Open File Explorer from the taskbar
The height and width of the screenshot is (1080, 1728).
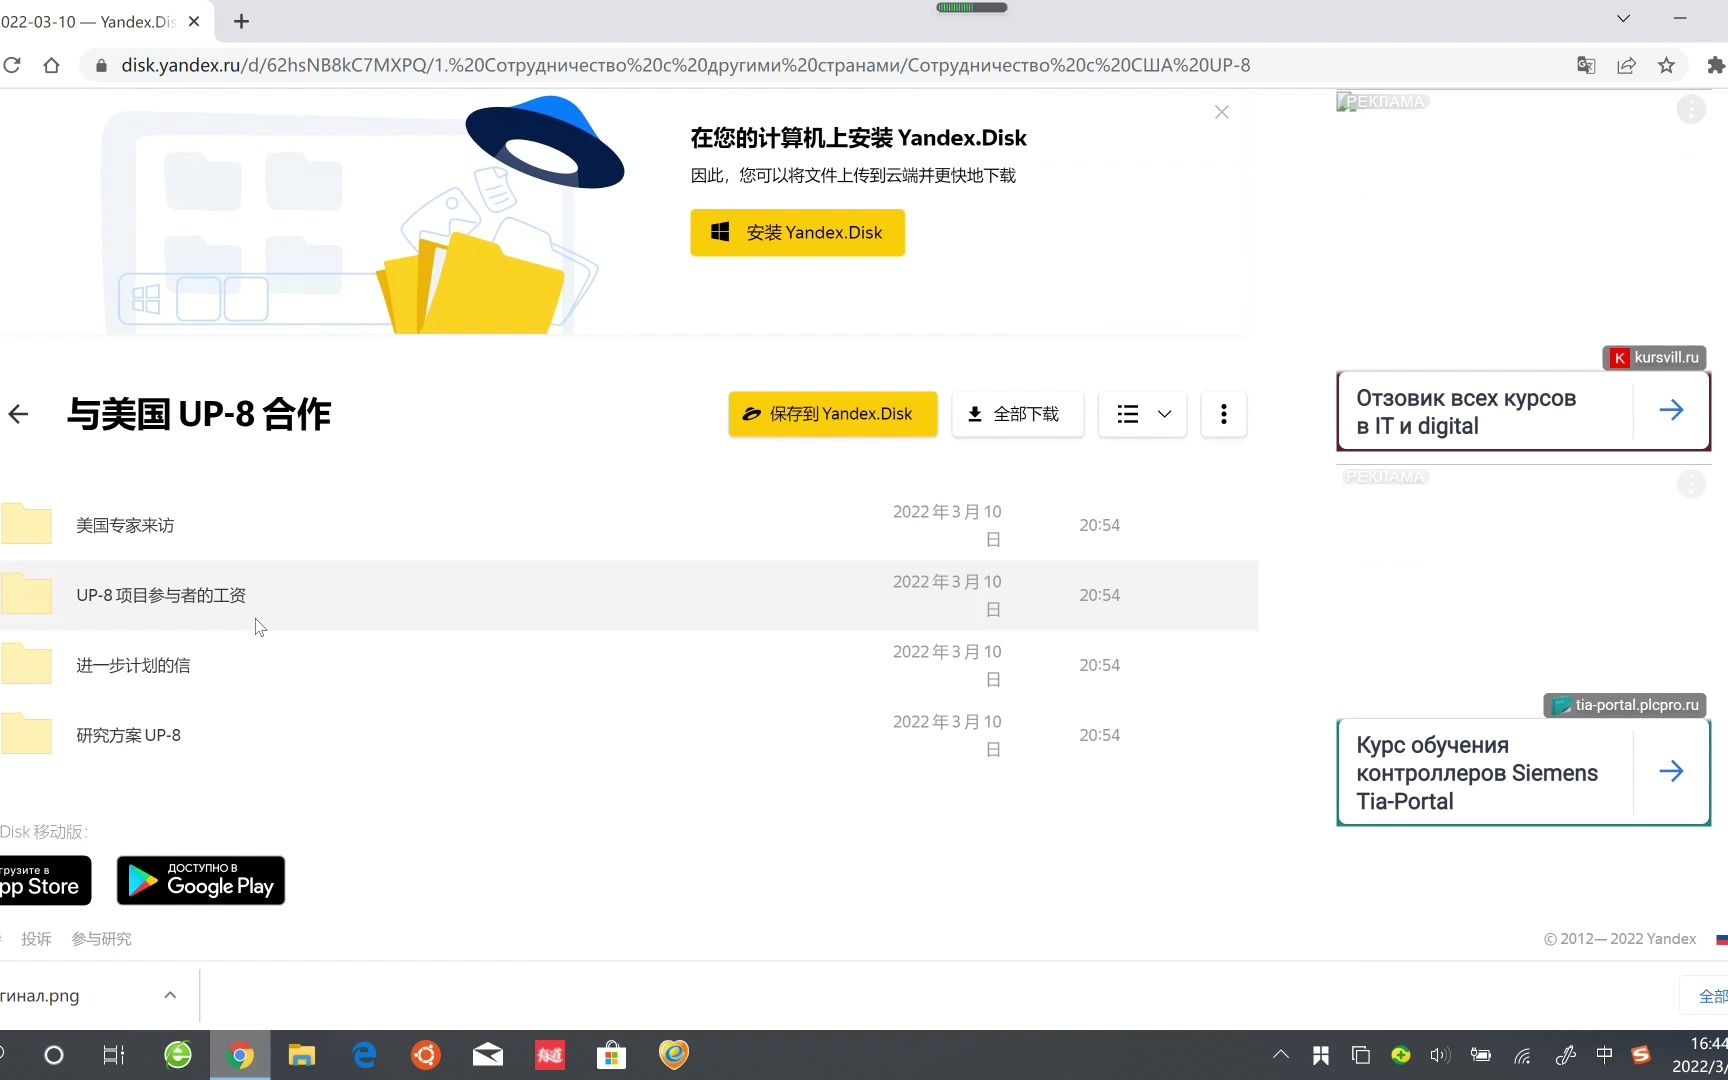pos(301,1055)
